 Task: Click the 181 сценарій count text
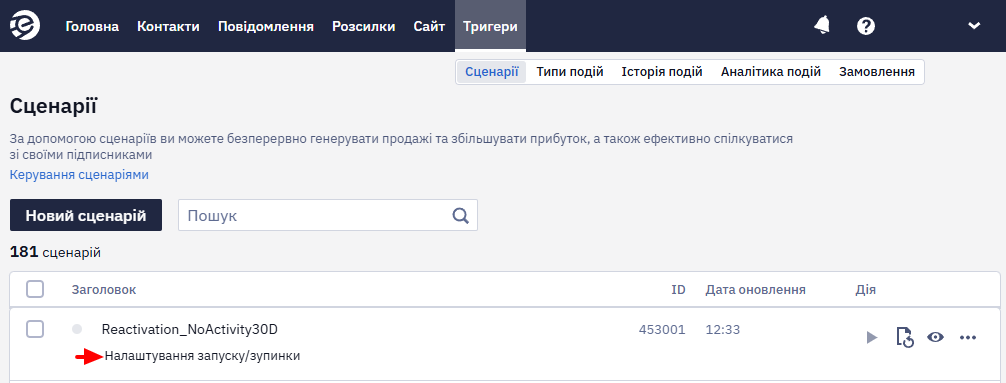pyautogui.click(x=55, y=252)
